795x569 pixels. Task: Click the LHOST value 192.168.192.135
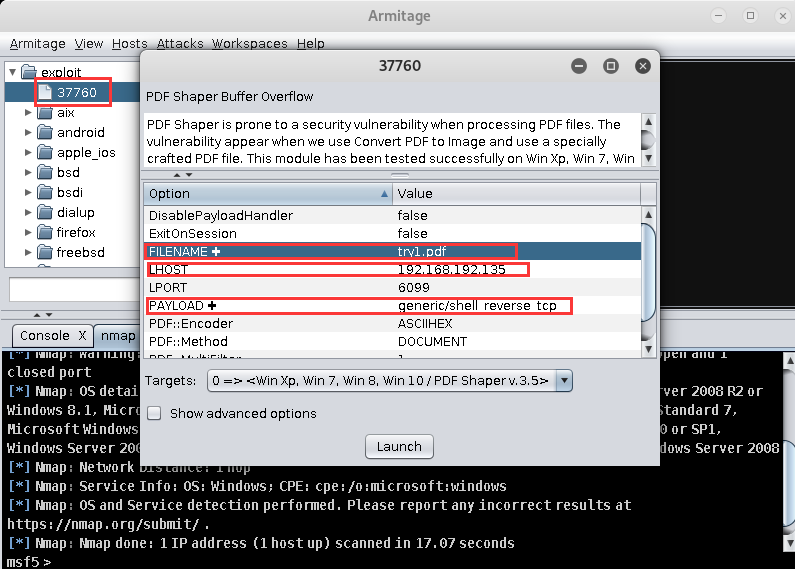point(451,269)
